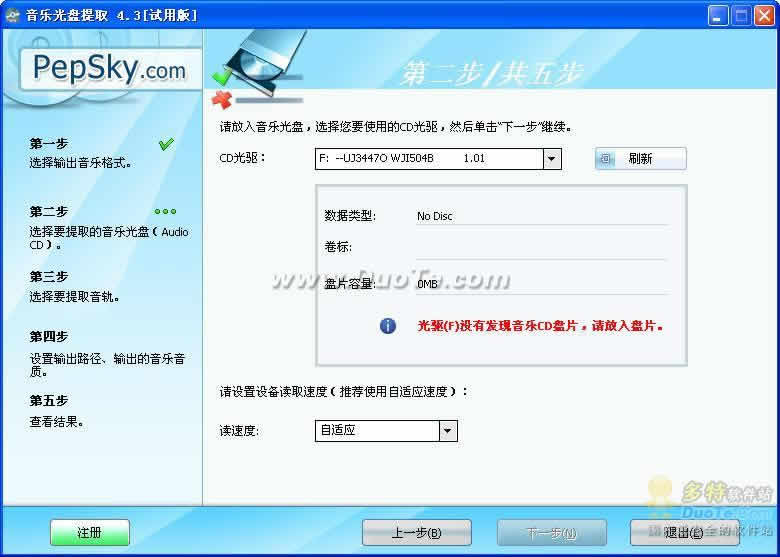Viewport: 780px width, 557px height.
Task: Select the 第四步 step heading
Action: (49, 337)
